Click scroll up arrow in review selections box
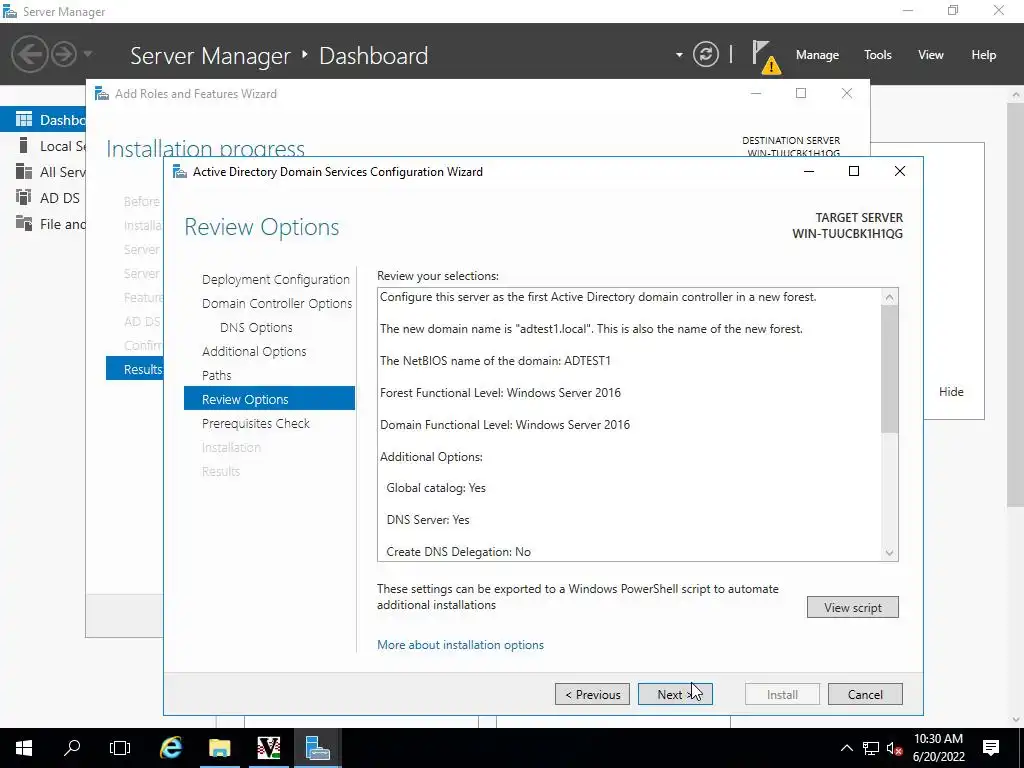Viewport: 1024px width, 768px height. (x=889, y=297)
